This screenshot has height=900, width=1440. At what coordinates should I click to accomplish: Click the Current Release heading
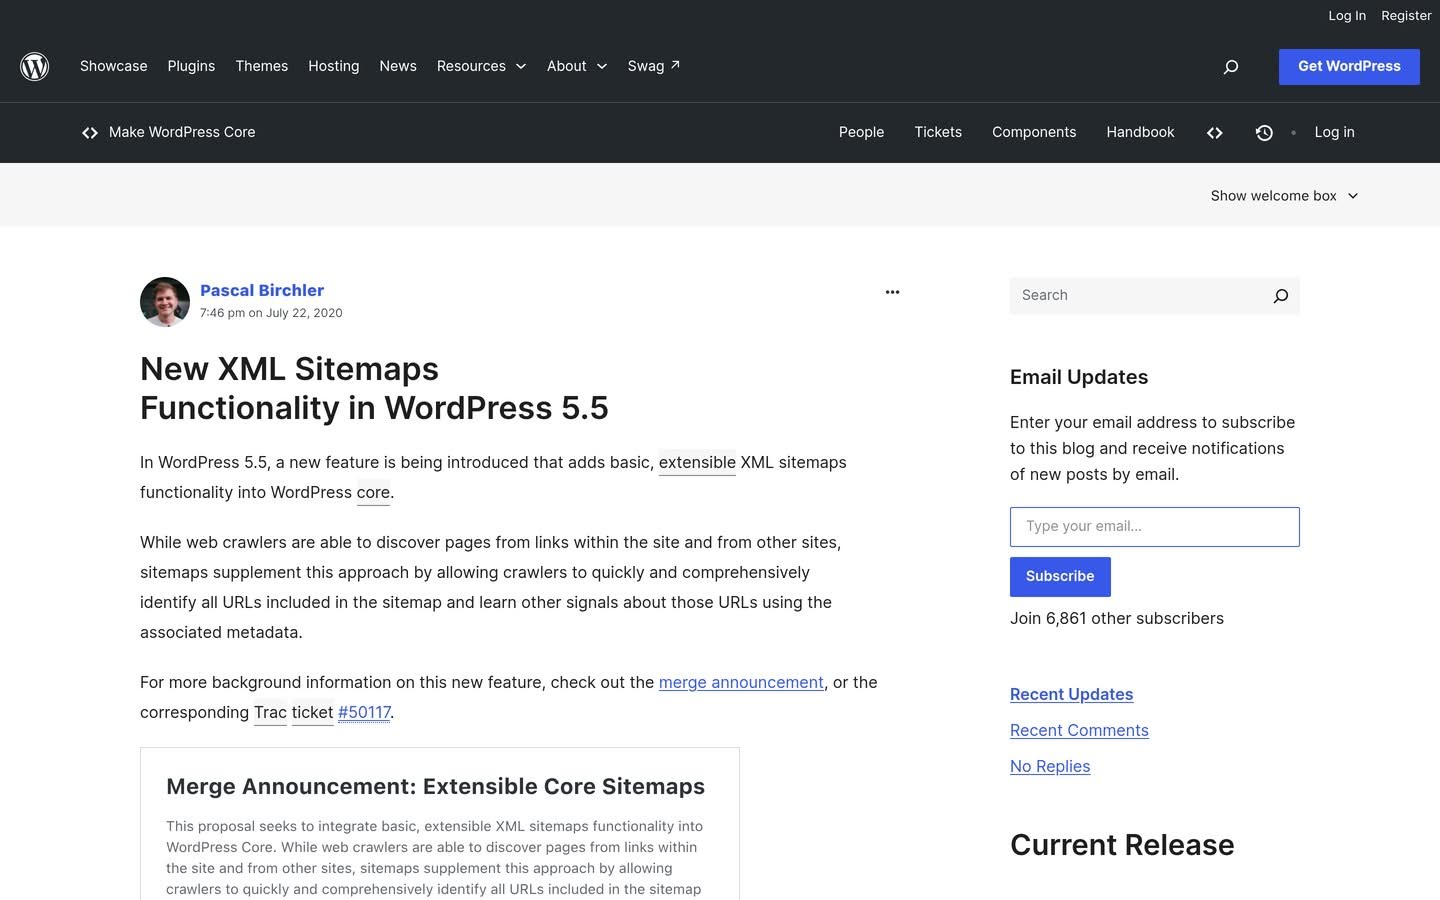pyautogui.click(x=1122, y=845)
